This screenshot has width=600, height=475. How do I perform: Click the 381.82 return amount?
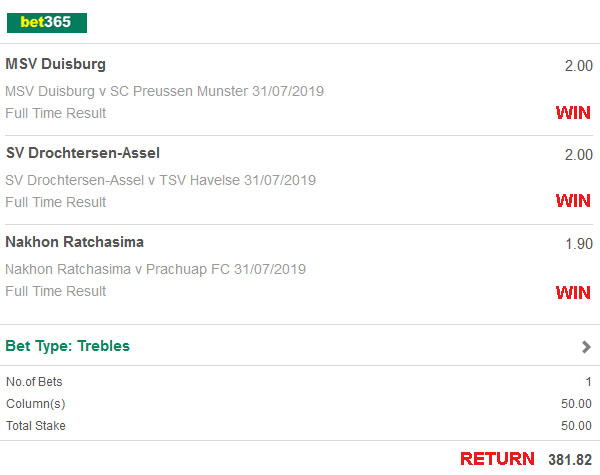[570, 460]
